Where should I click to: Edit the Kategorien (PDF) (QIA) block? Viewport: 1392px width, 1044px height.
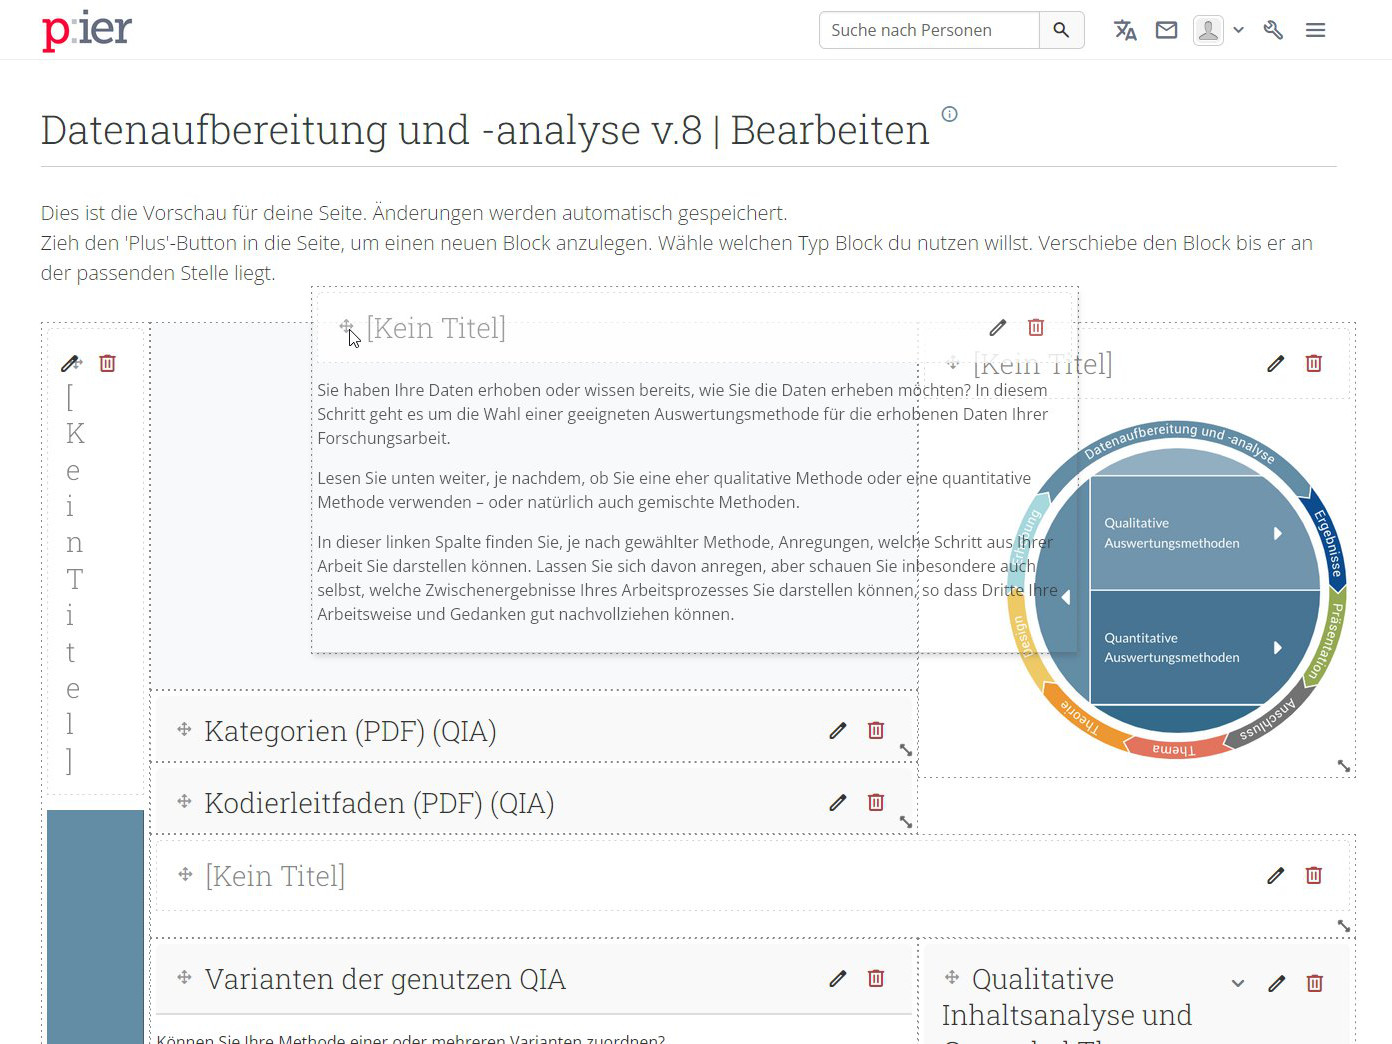[837, 730]
